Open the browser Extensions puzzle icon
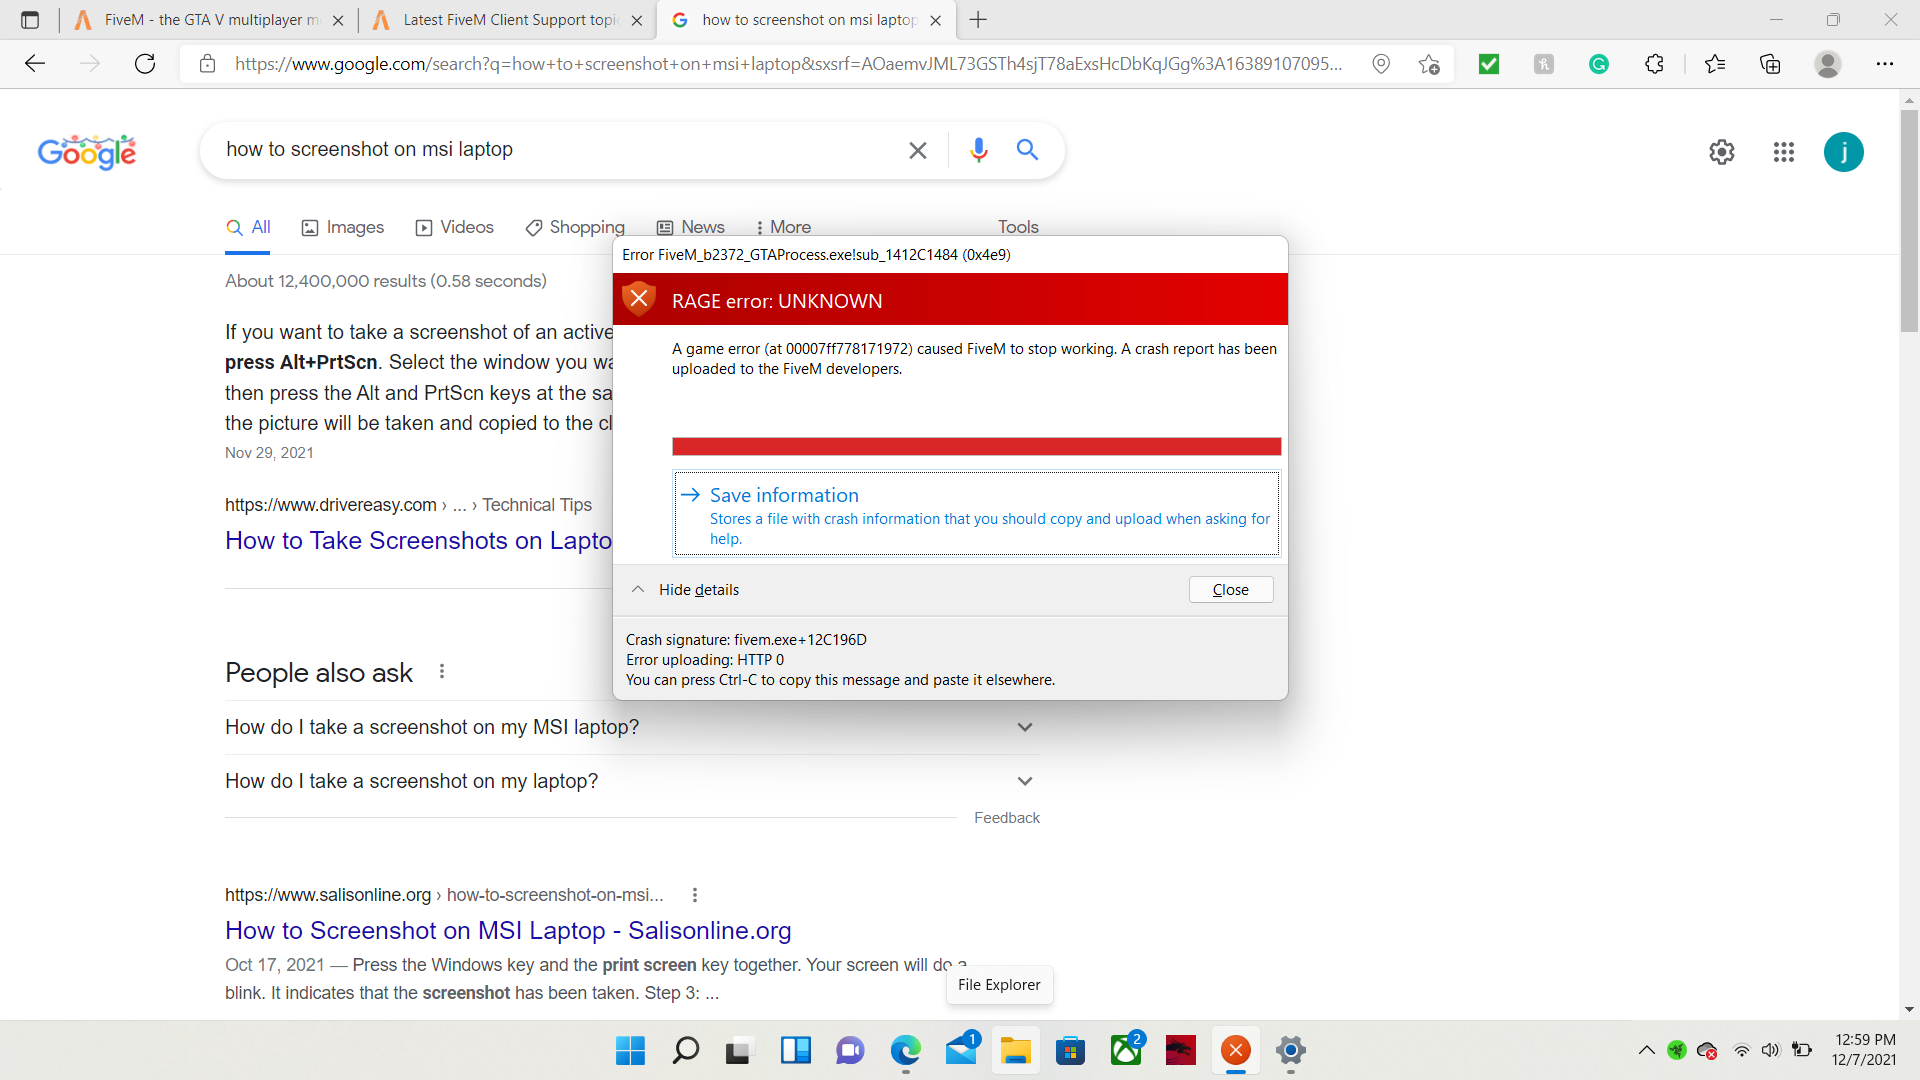 coord(1655,63)
